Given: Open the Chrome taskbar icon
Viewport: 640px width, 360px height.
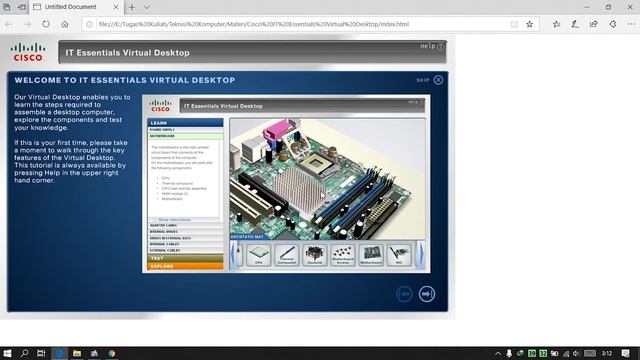Looking at the screenshot, I should tap(111, 353).
